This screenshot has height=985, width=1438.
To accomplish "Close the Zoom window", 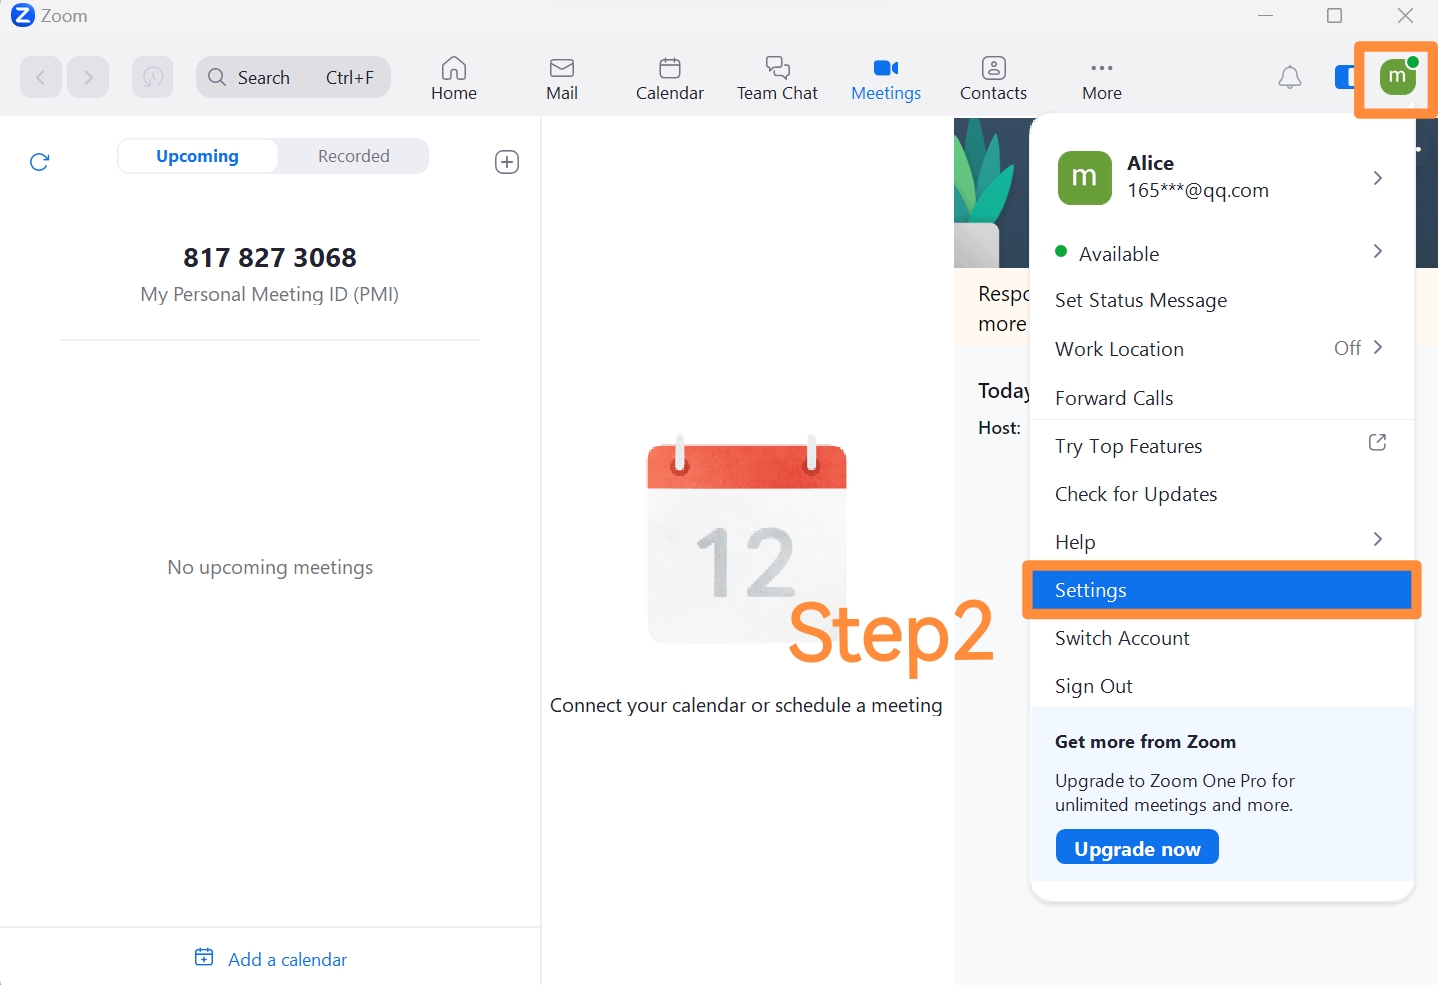I will coord(1405,15).
